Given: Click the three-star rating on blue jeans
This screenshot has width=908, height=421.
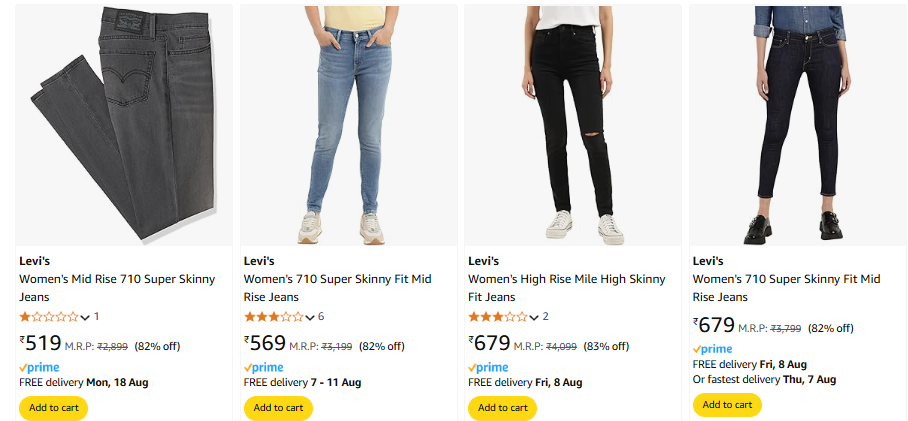Looking at the screenshot, I should click(273, 317).
